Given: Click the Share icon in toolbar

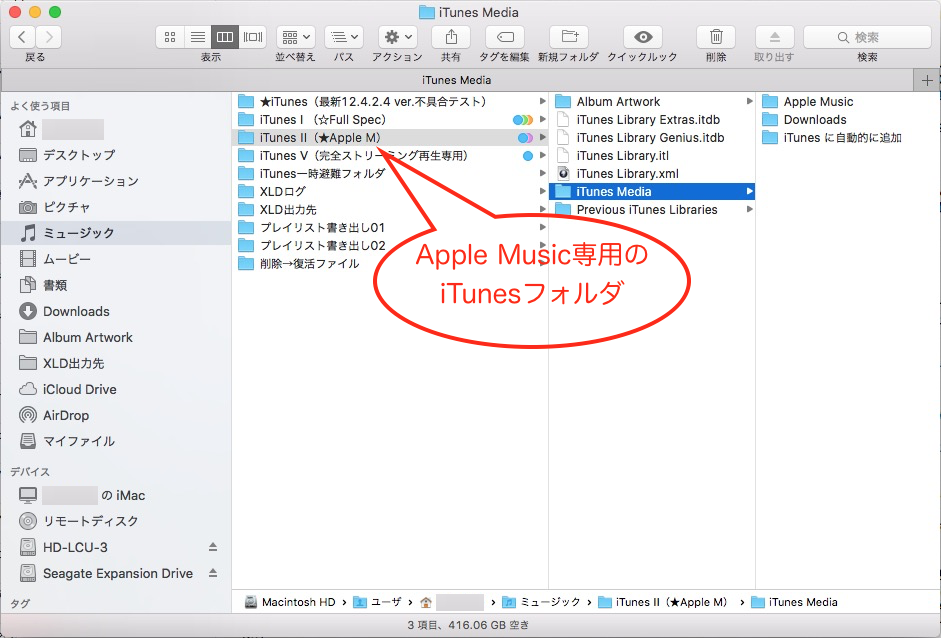Looking at the screenshot, I should pyautogui.click(x=451, y=37).
